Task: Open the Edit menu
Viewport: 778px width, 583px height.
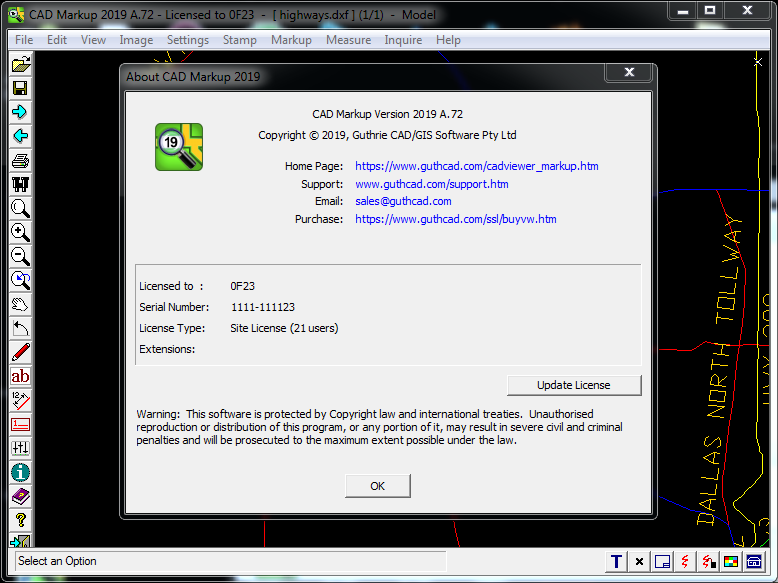Action: click(x=57, y=40)
